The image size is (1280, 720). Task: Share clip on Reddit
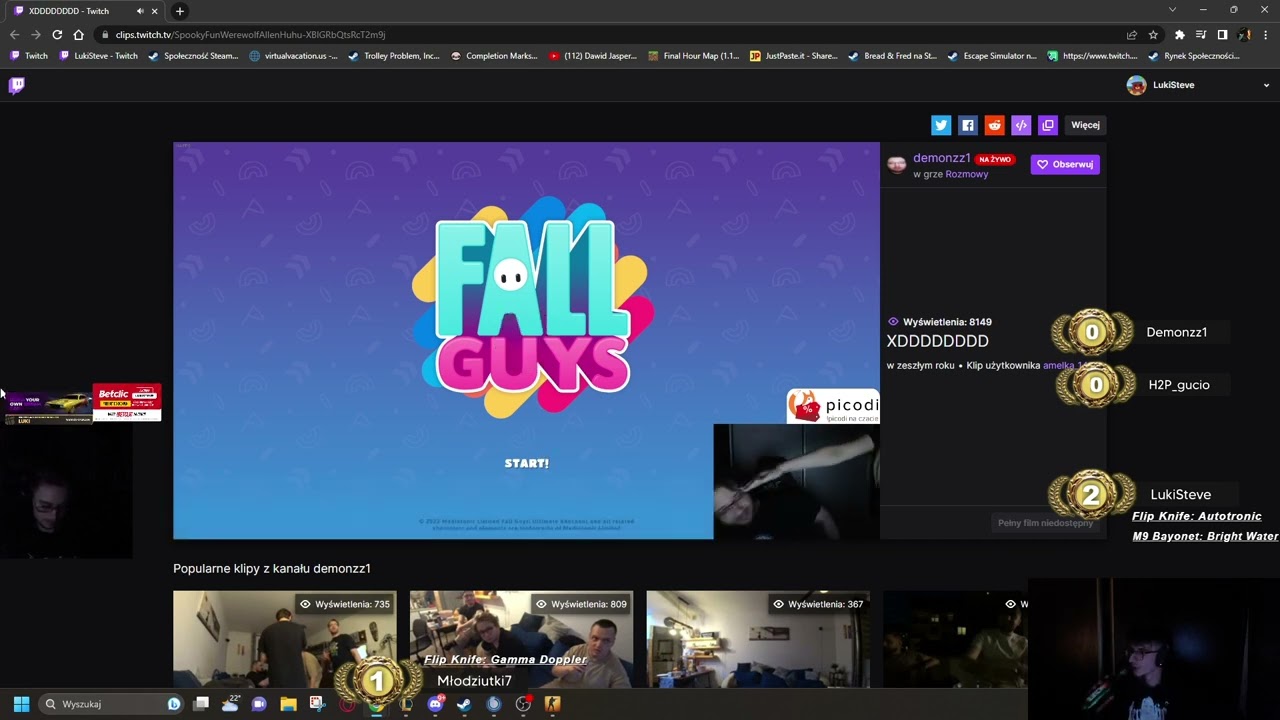[x=994, y=125]
